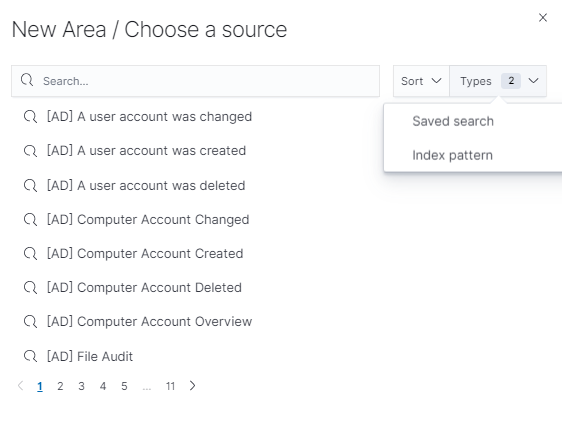Screen dimensions: 562x422
Task: Close the Choose a source dialog
Action: point(543,18)
